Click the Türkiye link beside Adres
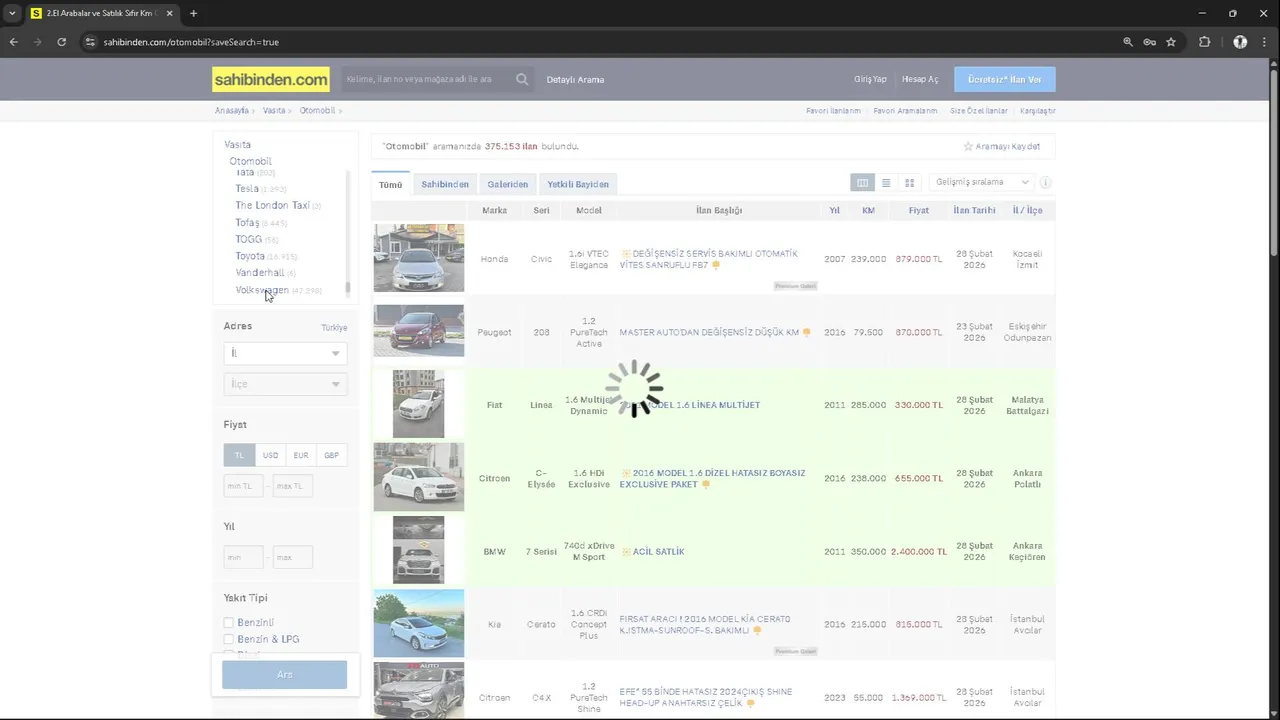This screenshot has height=720, width=1280. point(334,327)
